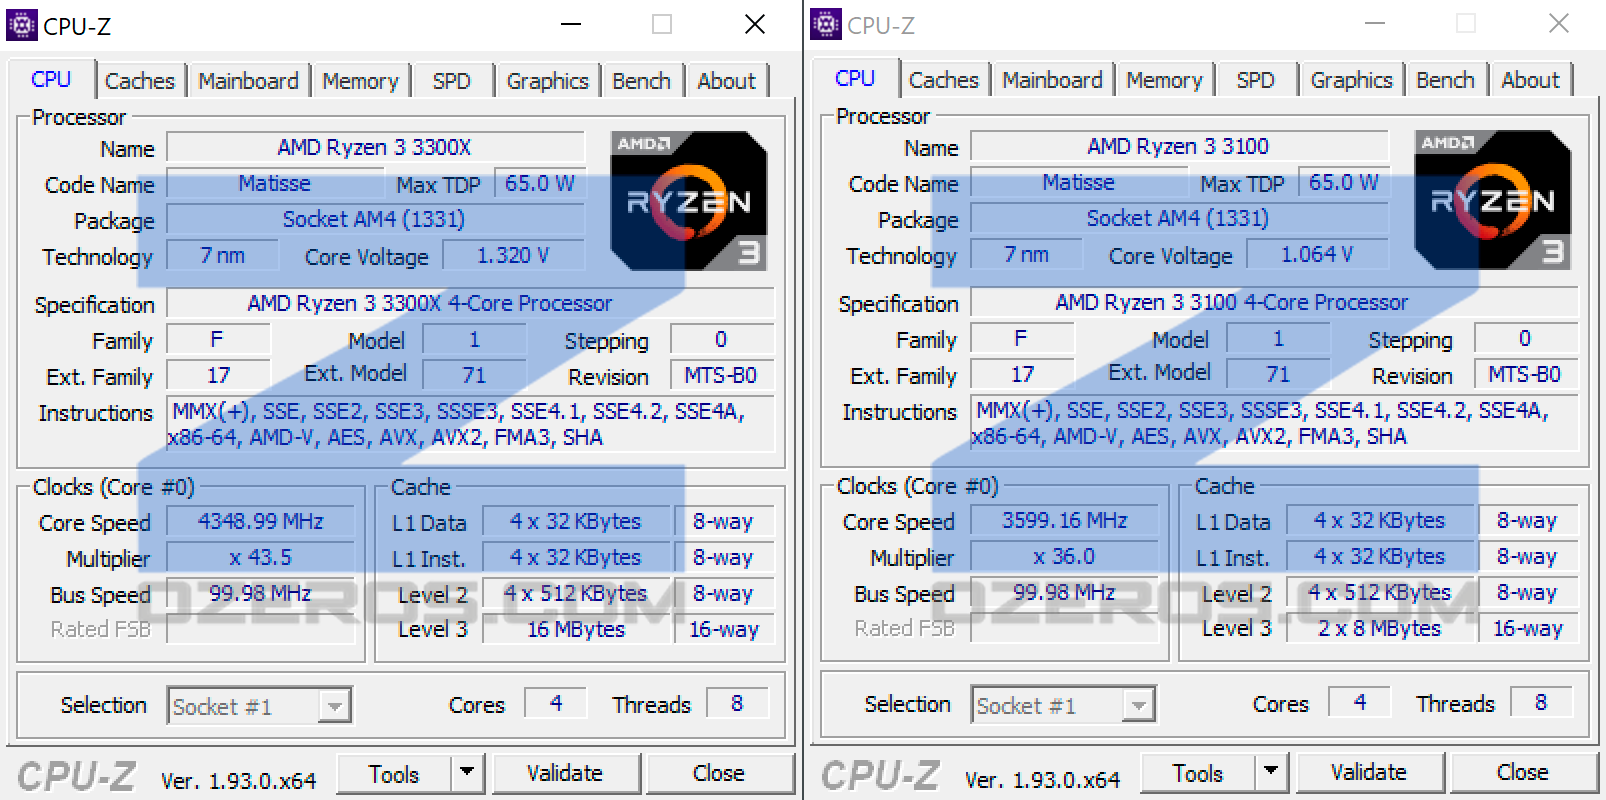This screenshot has height=800, width=1606.
Task: Minimize the right CPU-Z window
Action: 1375,23
